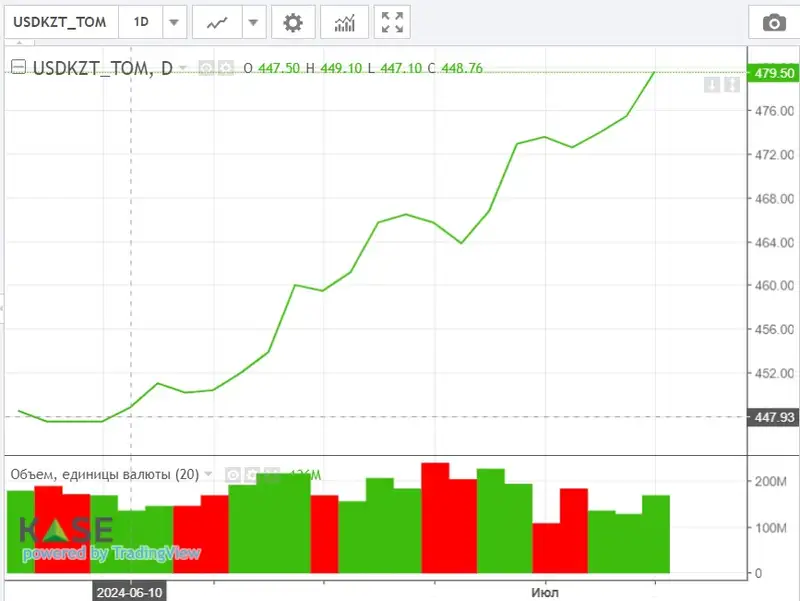The width and height of the screenshot is (800, 601).
Task: Click the 479.50 current price label
Action: tap(774, 73)
